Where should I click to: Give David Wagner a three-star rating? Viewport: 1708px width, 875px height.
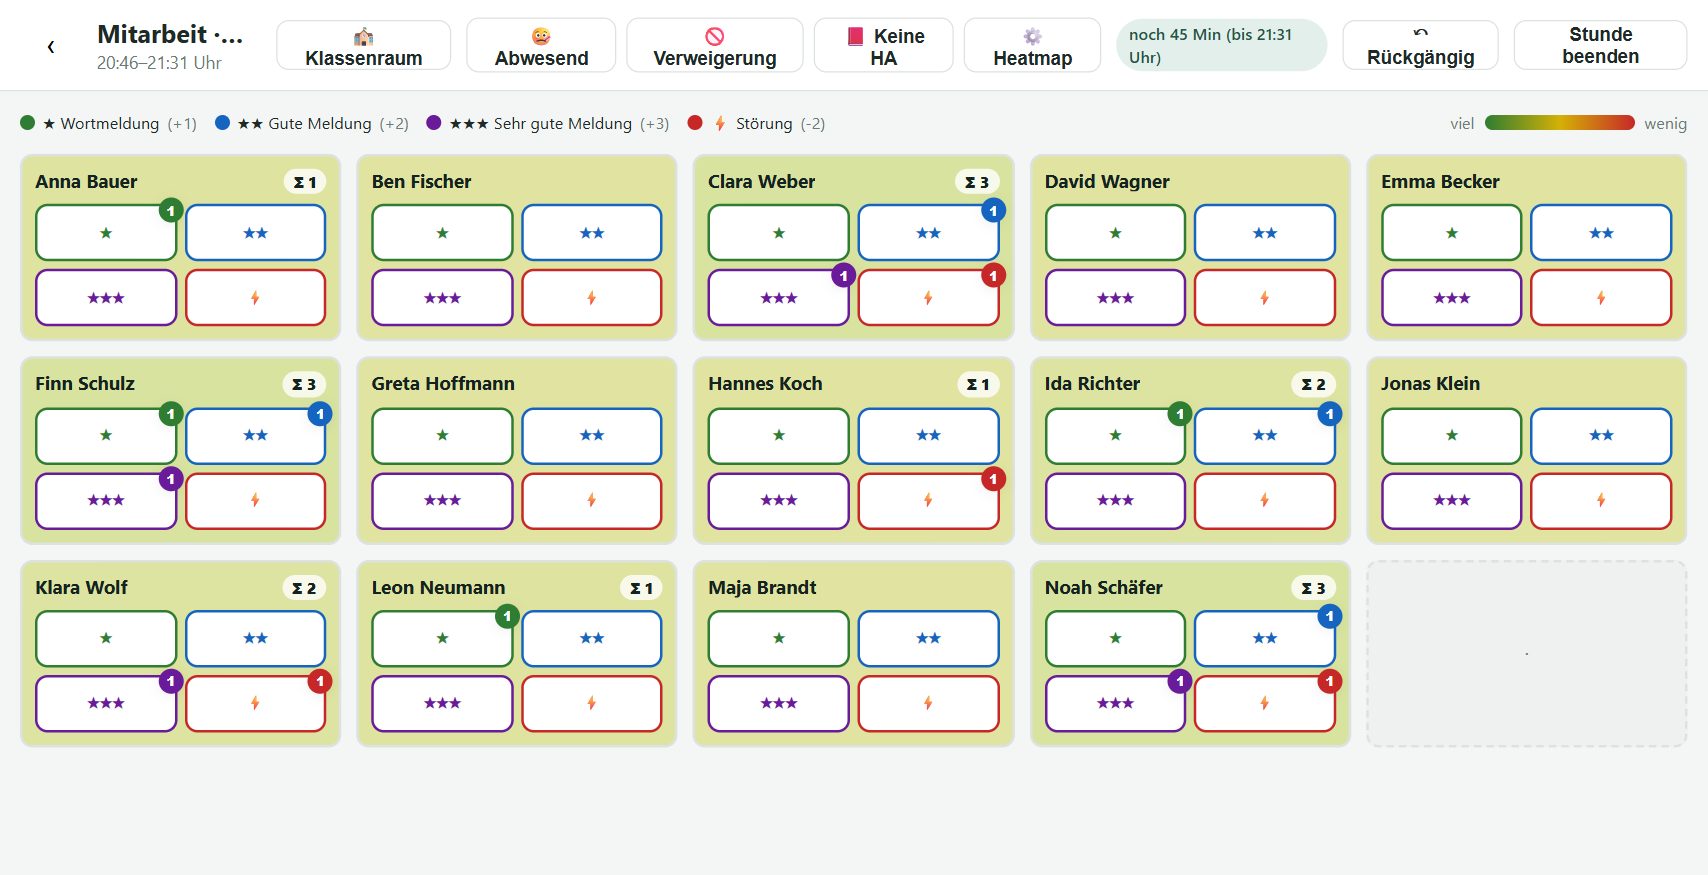pyautogui.click(x=1115, y=298)
